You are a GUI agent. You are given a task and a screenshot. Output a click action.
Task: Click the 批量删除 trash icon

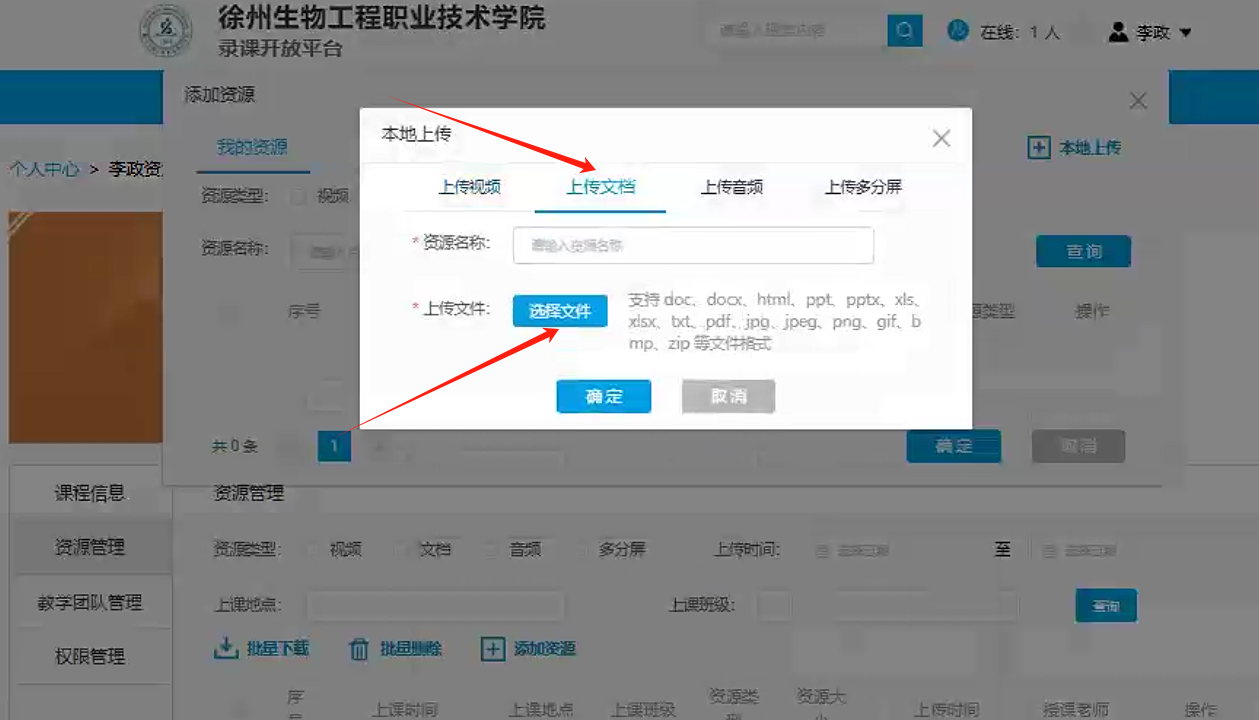359,649
